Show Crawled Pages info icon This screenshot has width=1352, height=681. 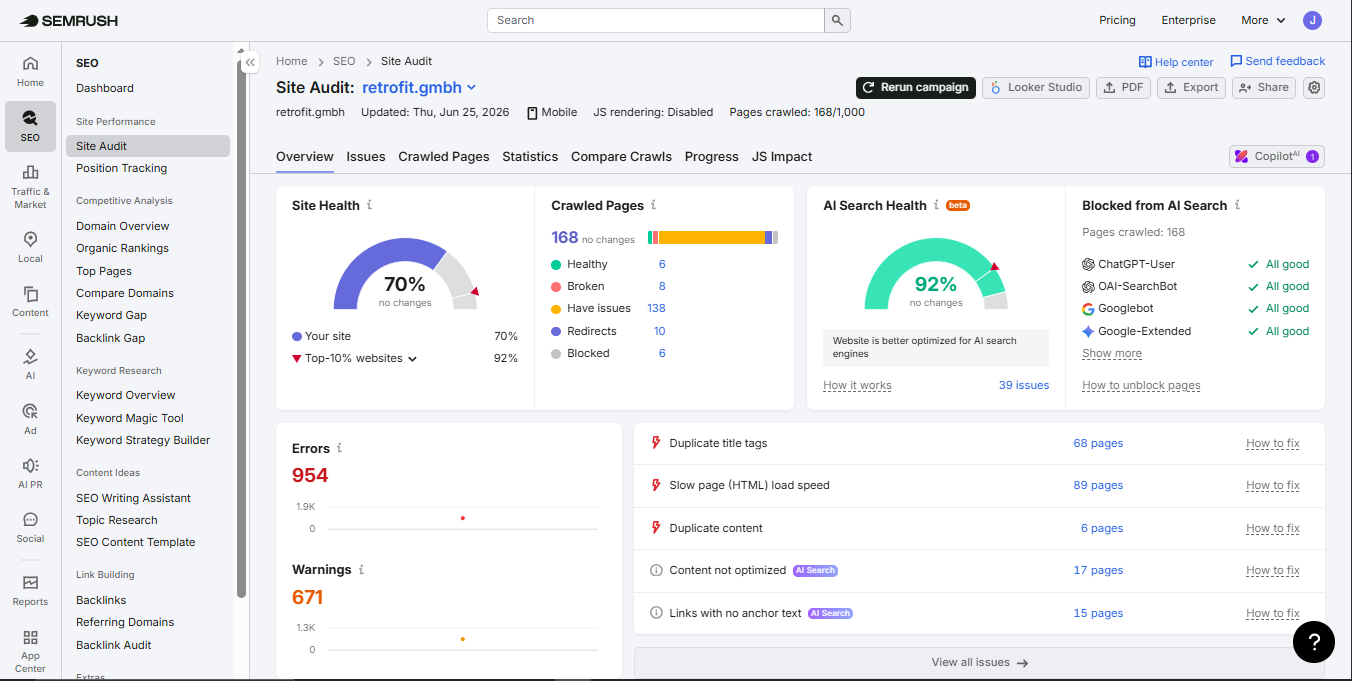[x=653, y=205]
